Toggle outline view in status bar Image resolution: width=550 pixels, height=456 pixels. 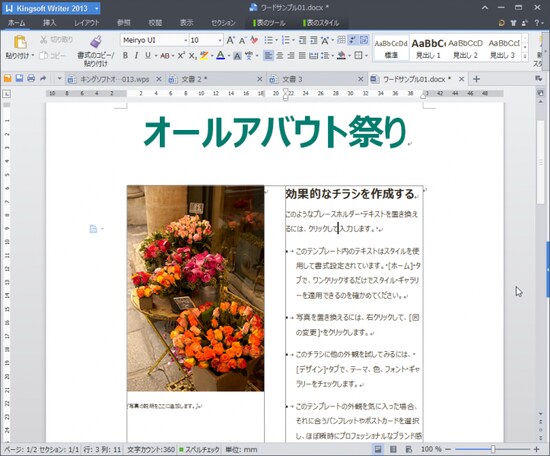(x=393, y=449)
